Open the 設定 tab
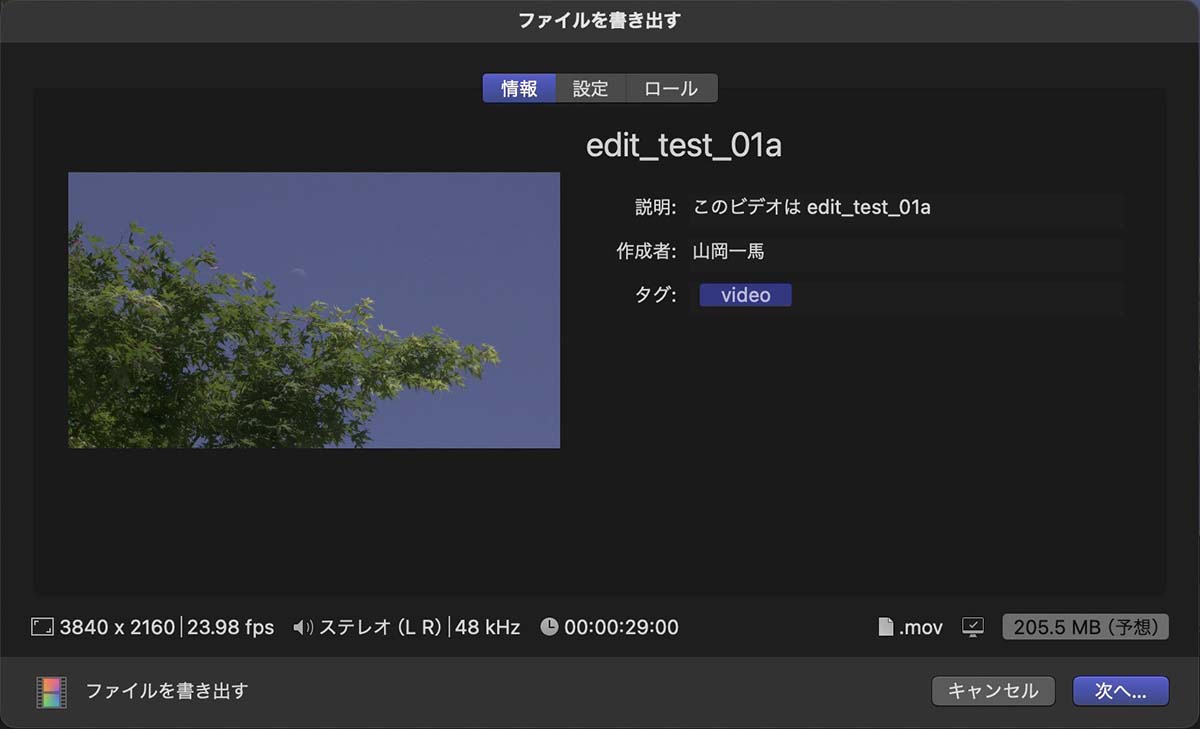This screenshot has height=729, width=1200. (x=590, y=88)
